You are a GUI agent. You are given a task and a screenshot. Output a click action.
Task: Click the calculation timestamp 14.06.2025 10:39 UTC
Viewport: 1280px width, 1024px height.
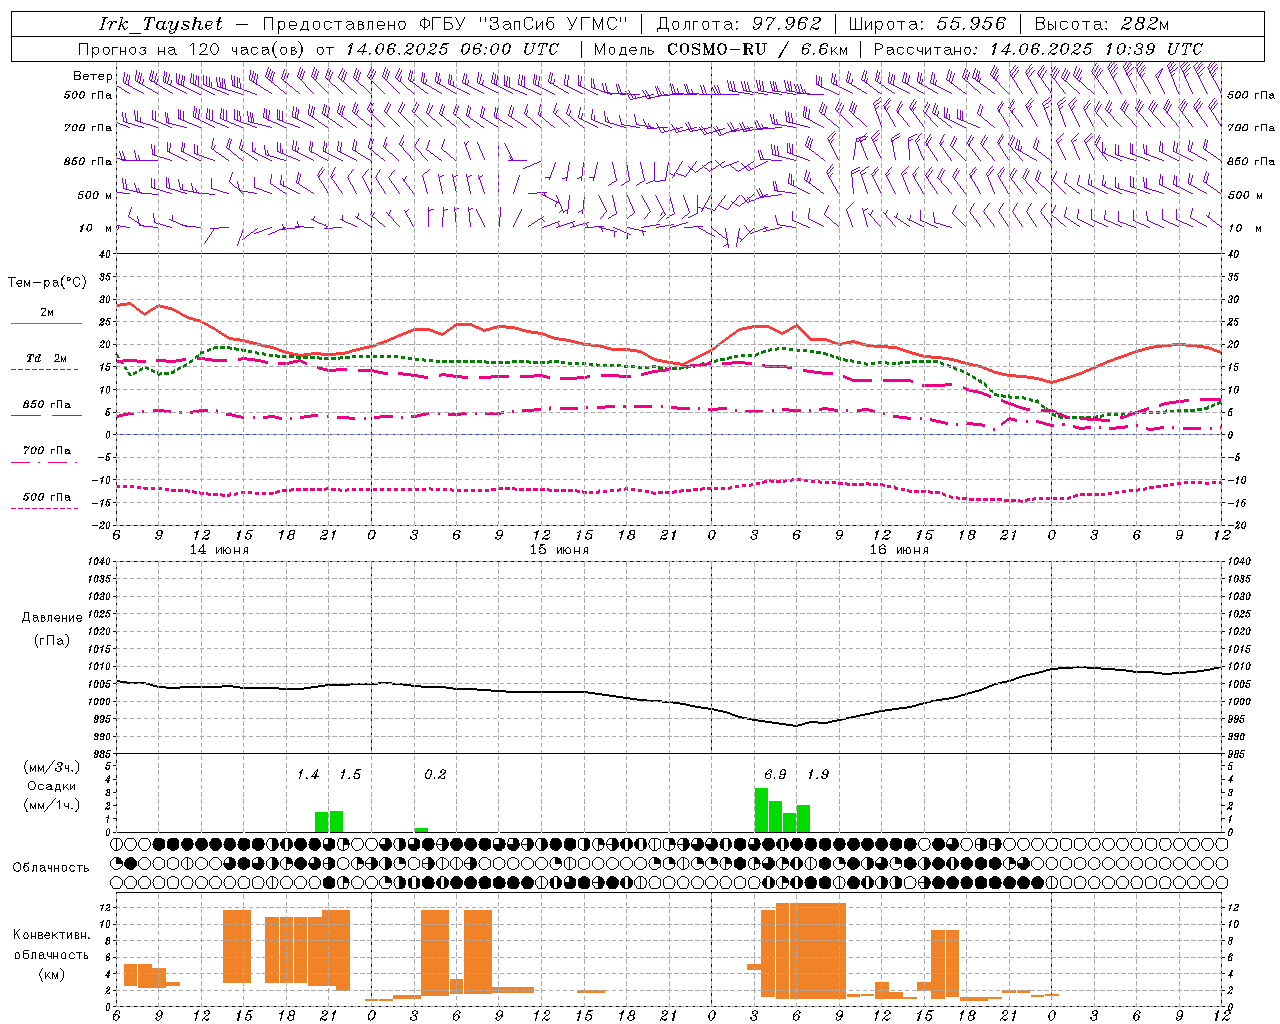1096,49
